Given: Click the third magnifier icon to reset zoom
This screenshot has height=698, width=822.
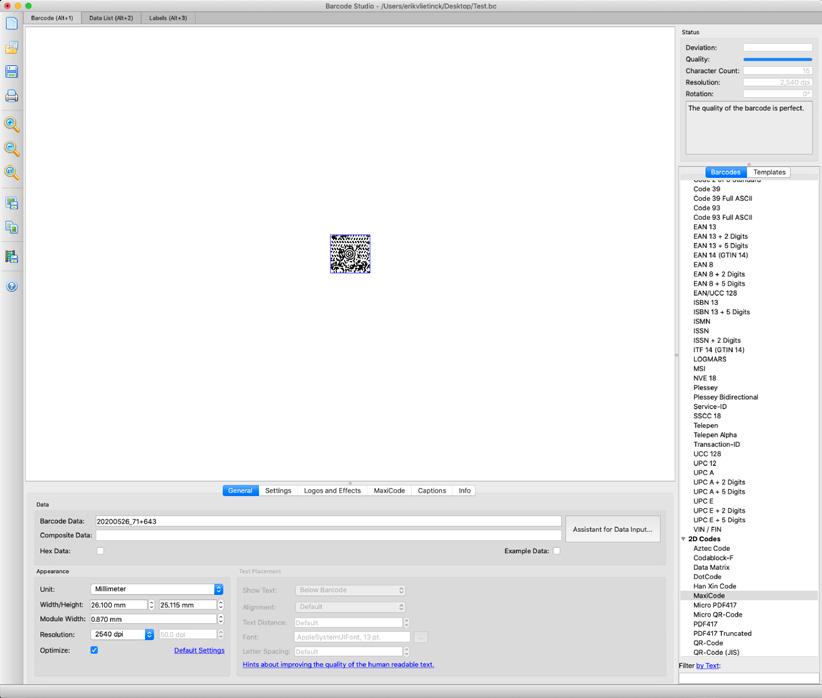Looking at the screenshot, I should pos(12,173).
